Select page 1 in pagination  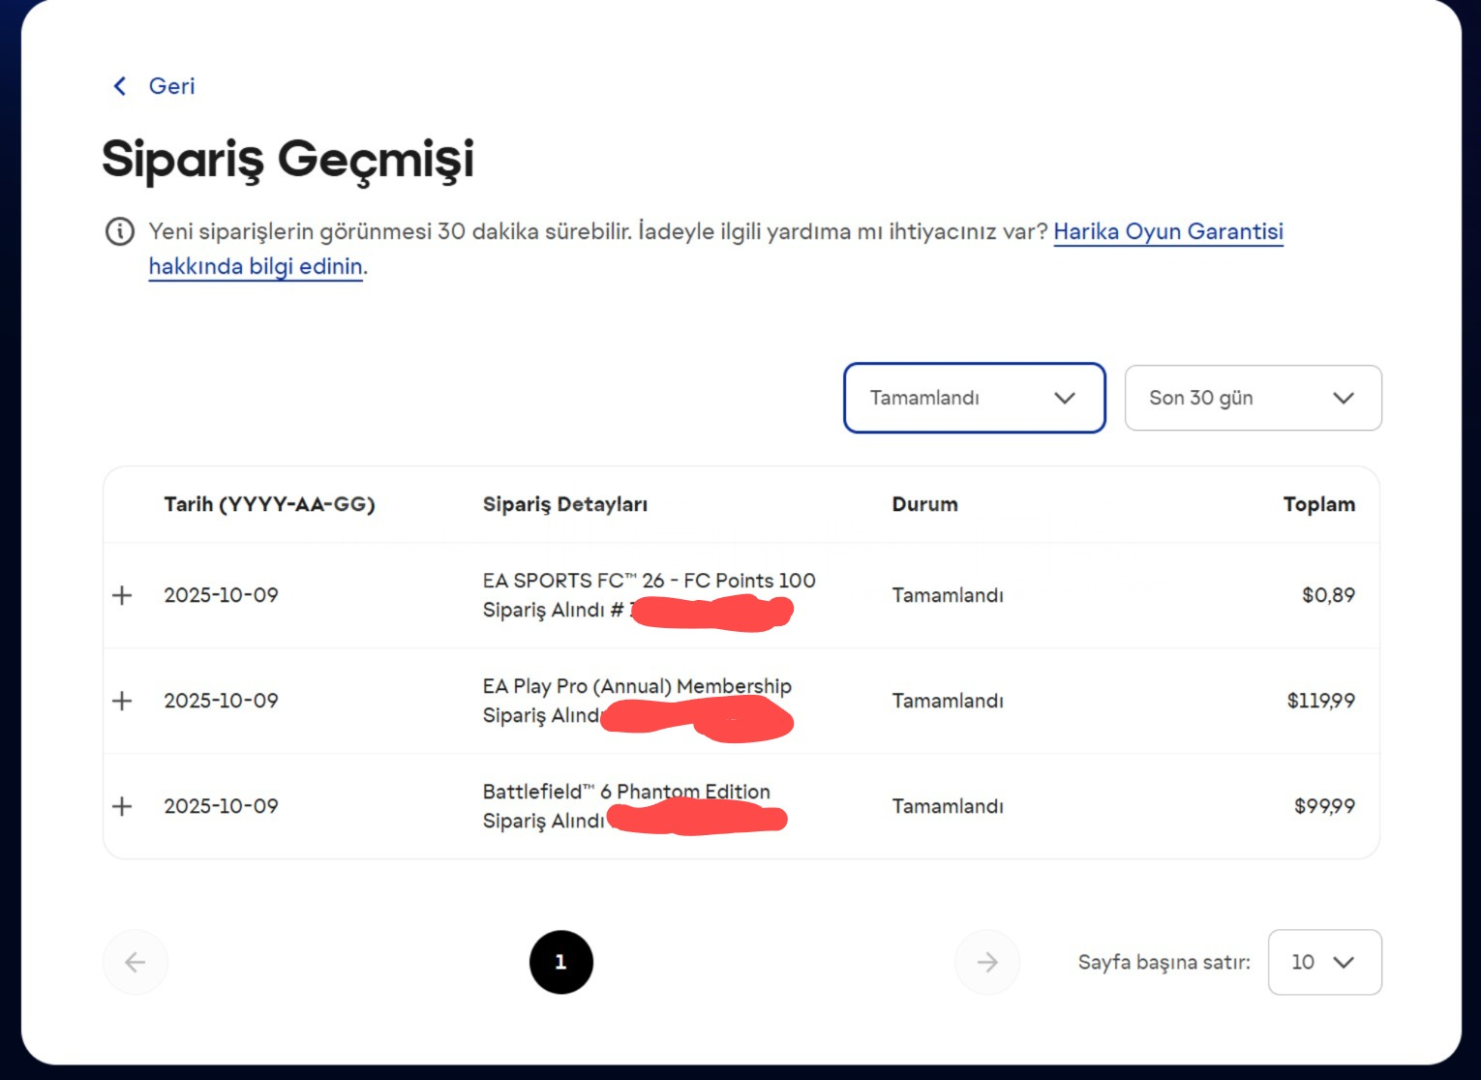tap(561, 962)
